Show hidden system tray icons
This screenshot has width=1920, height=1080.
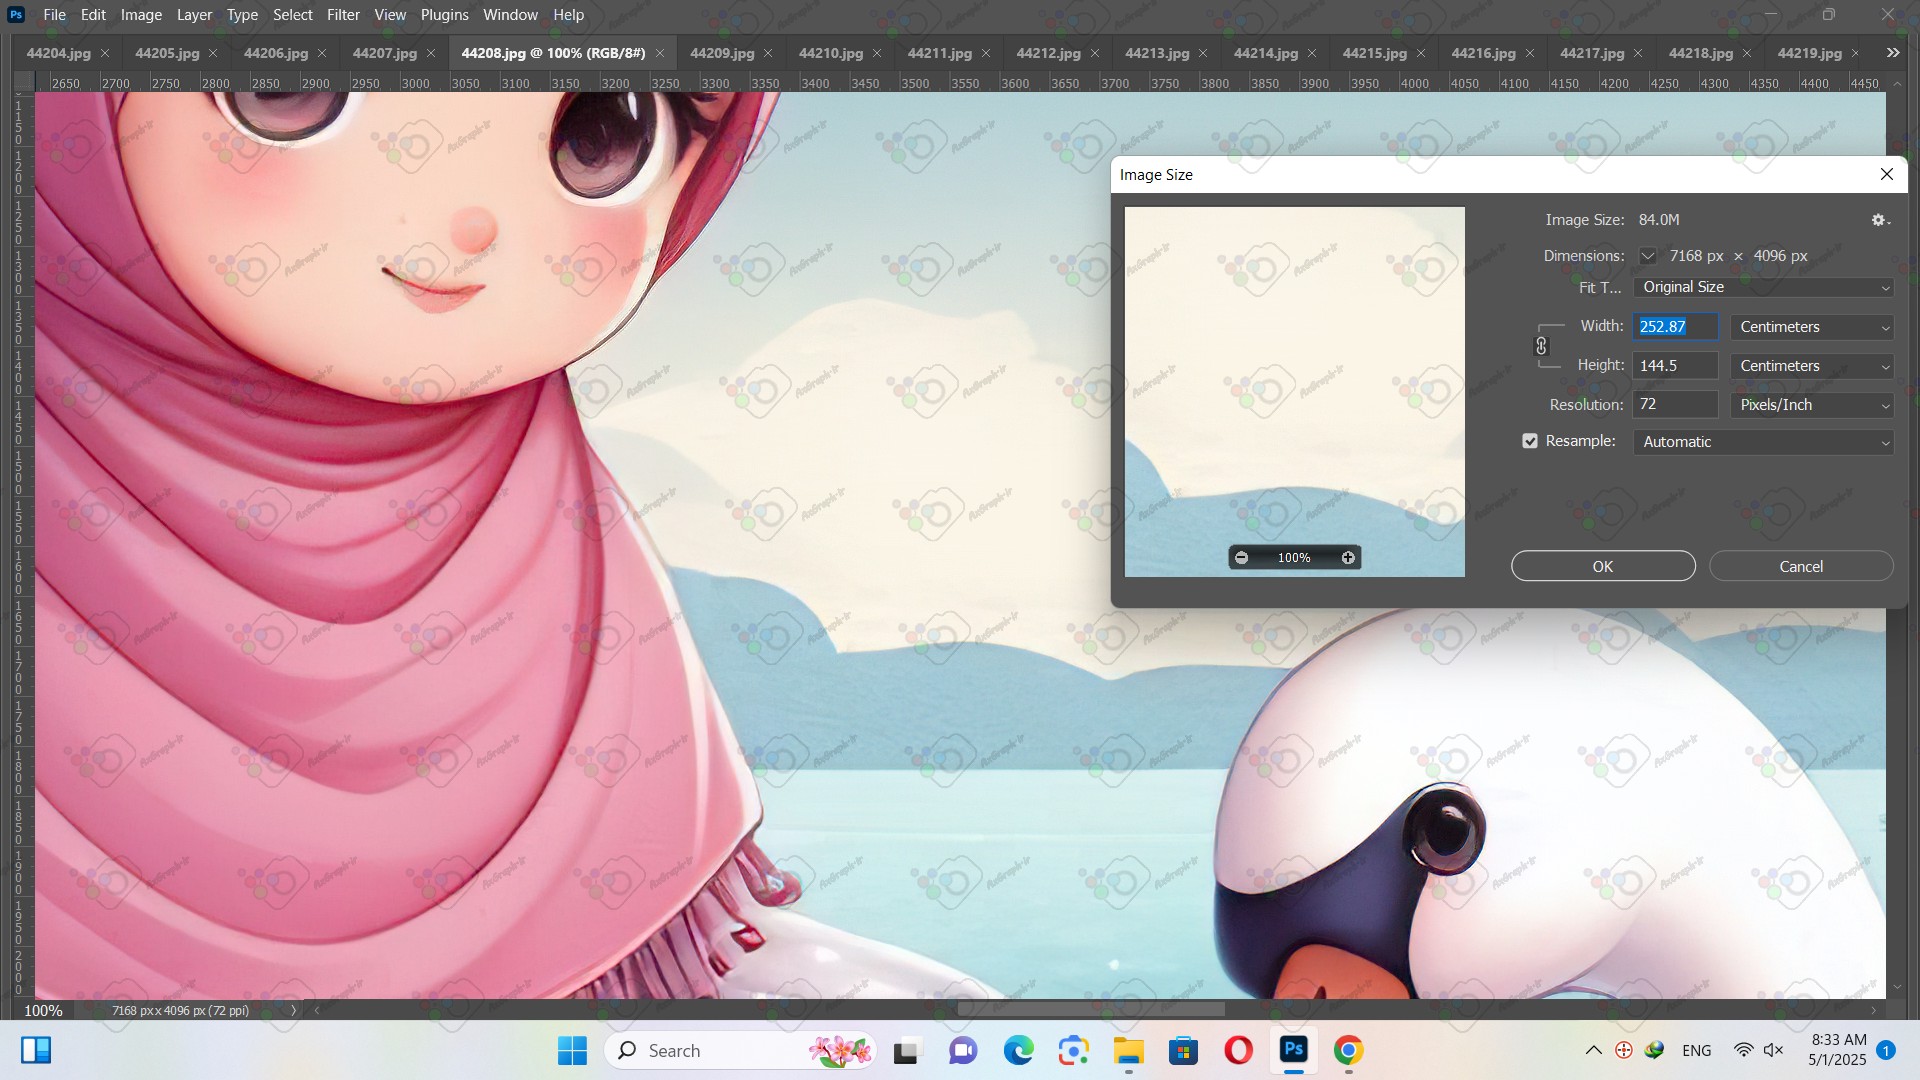tap(1594, 1051)
